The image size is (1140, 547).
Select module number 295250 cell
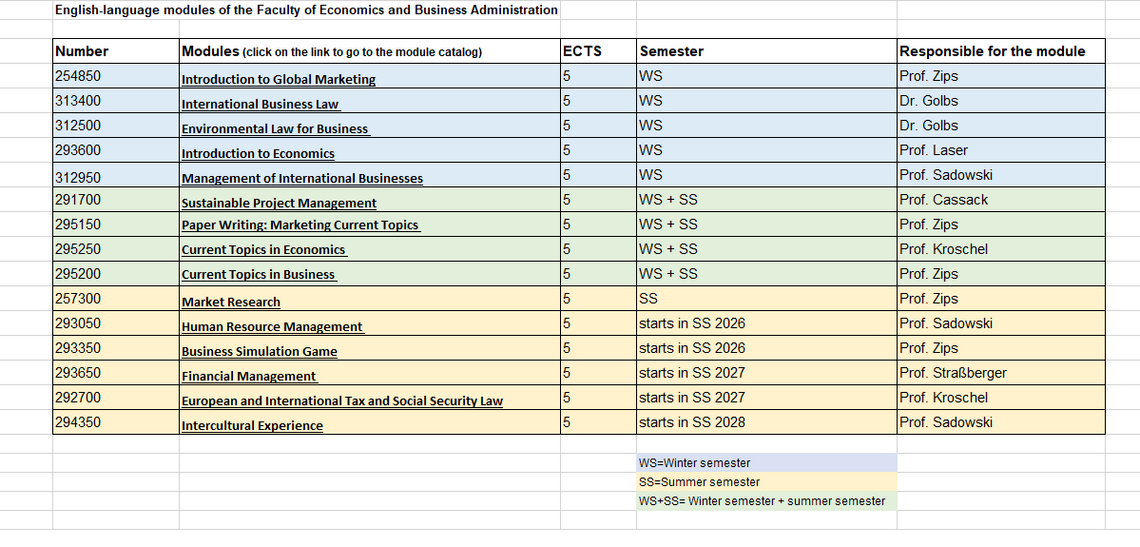(116, 249)
